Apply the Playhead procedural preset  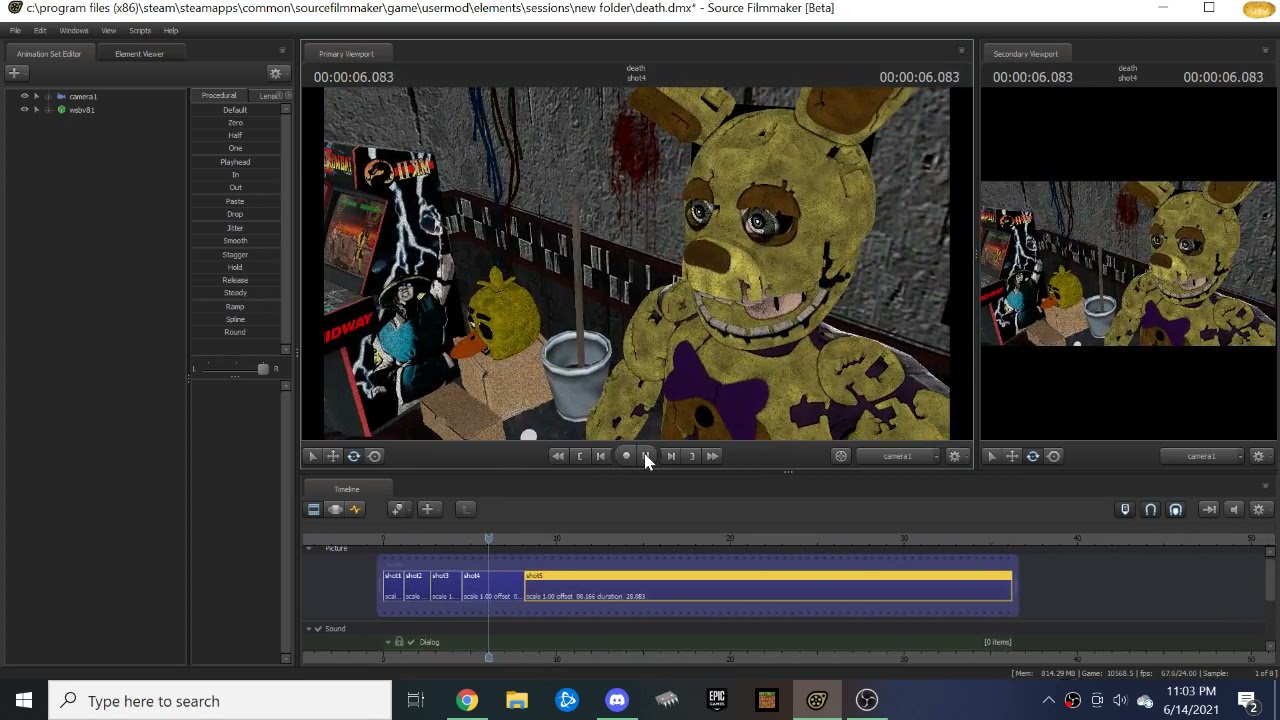click(x=235, y=162)
